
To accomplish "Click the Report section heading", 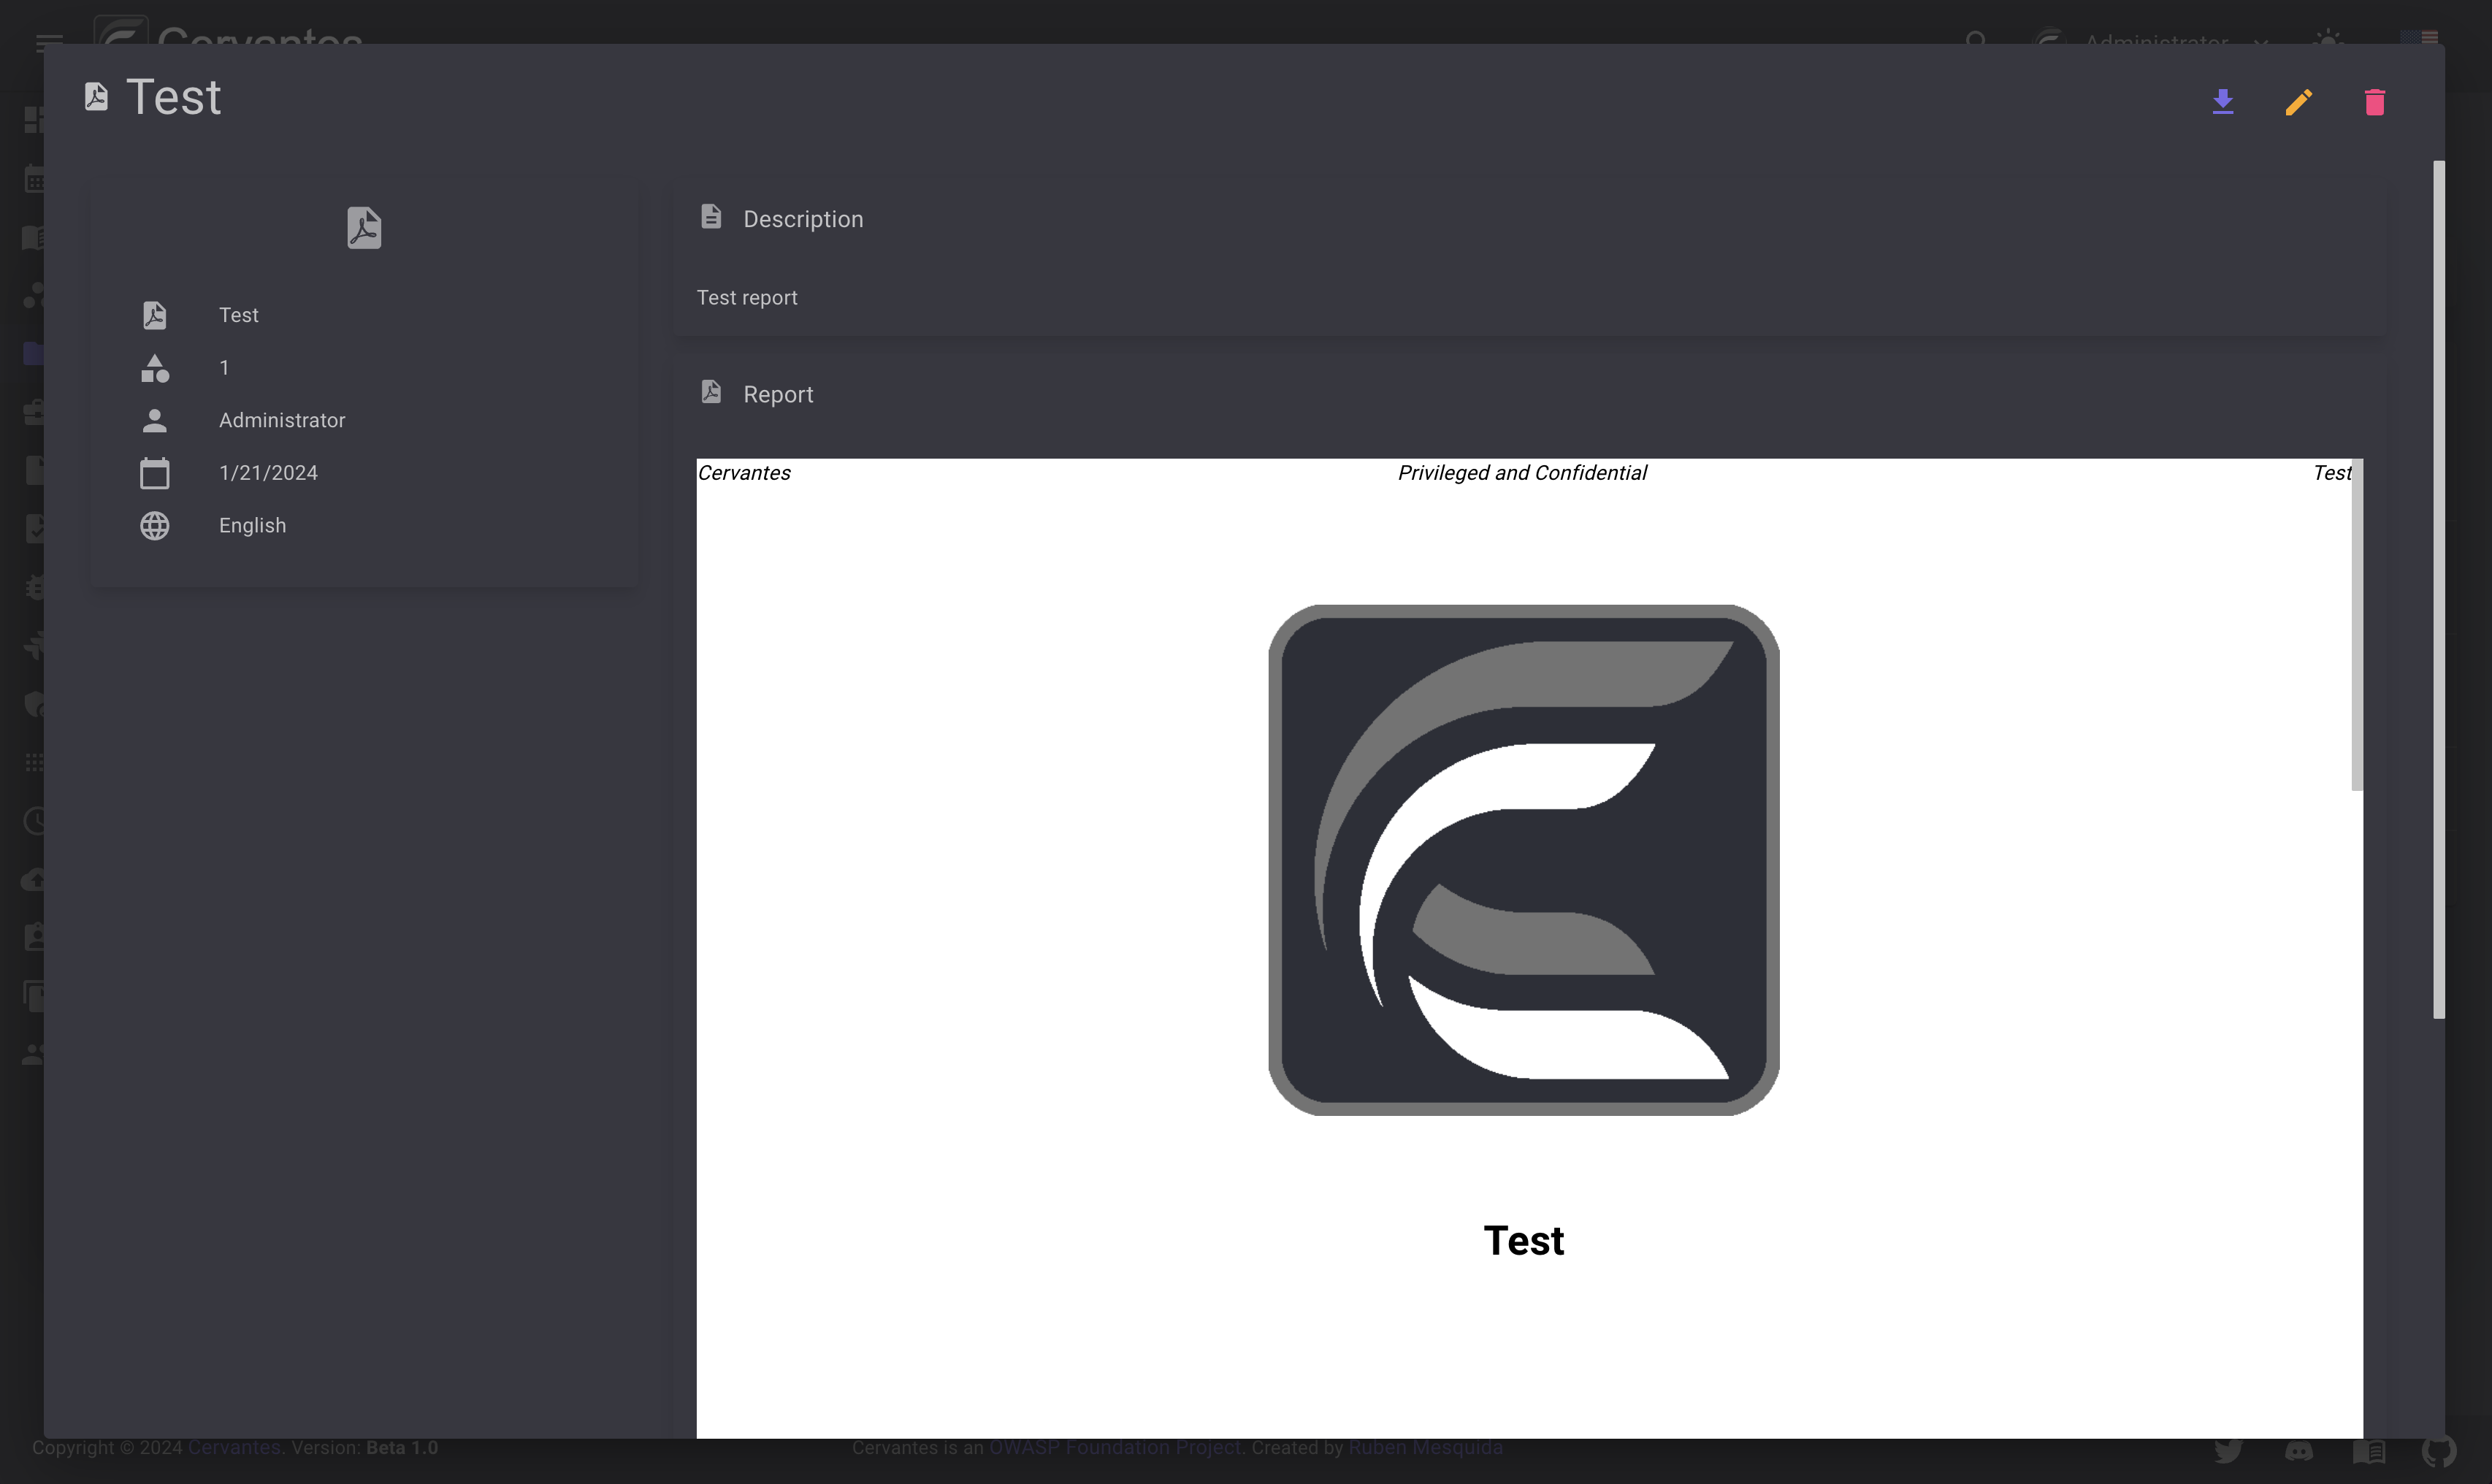I will point(778,394).
